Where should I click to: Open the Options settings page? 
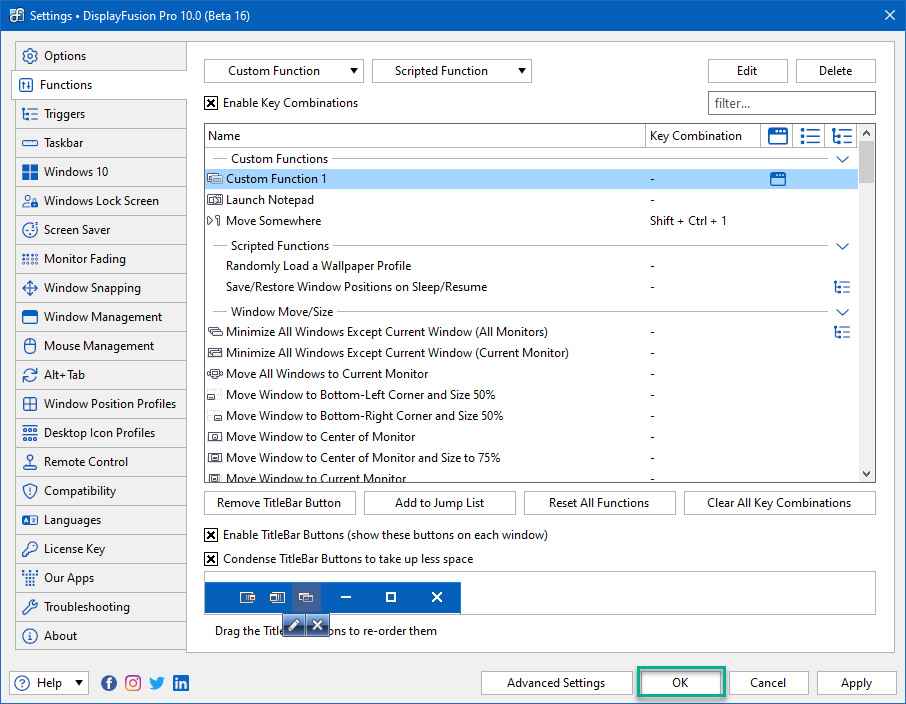(101, 56)
